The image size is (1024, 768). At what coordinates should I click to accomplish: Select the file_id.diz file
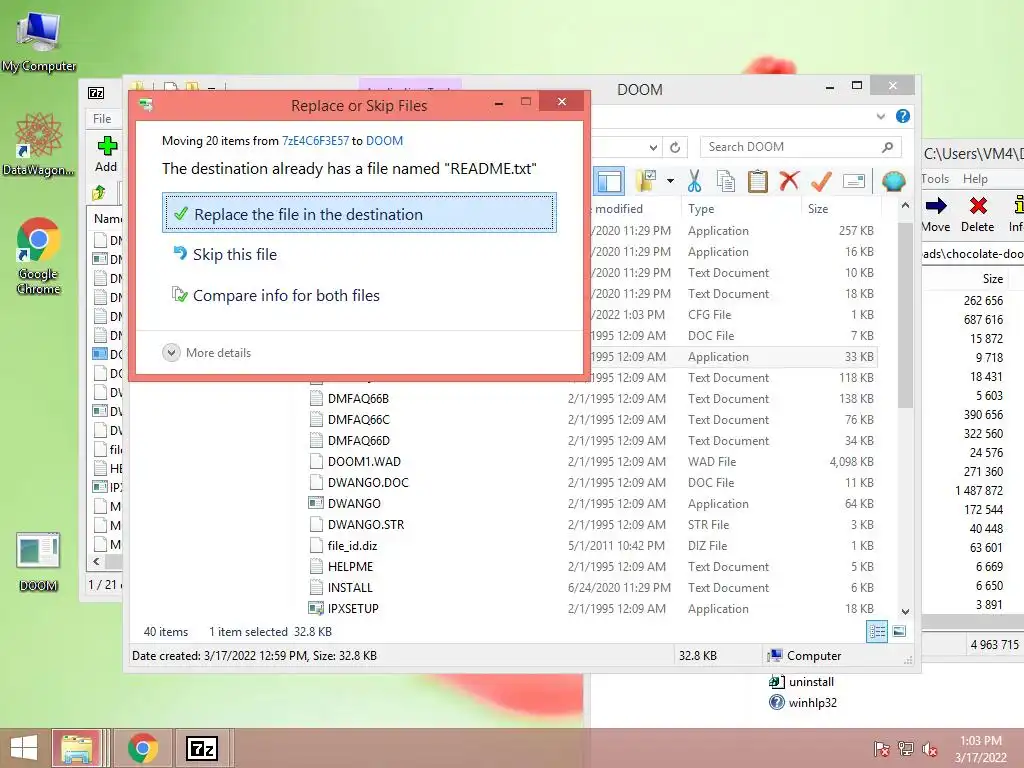click(352, 546)
